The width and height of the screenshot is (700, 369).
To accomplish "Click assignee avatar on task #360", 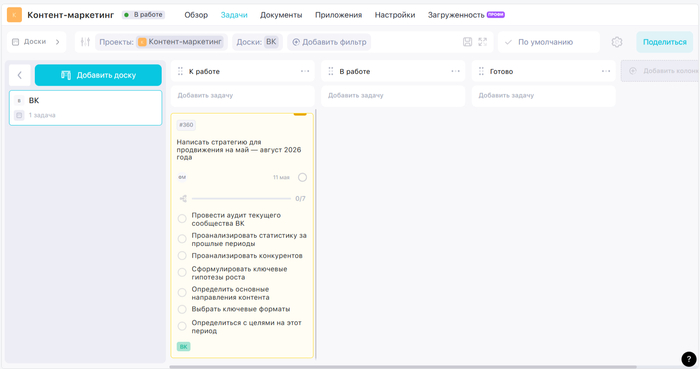I will pyautogui.click(x=182, y=177).
